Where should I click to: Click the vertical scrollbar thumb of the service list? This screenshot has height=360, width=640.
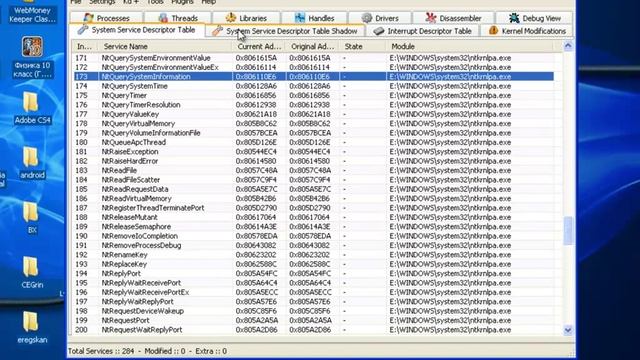click(568, 231)
